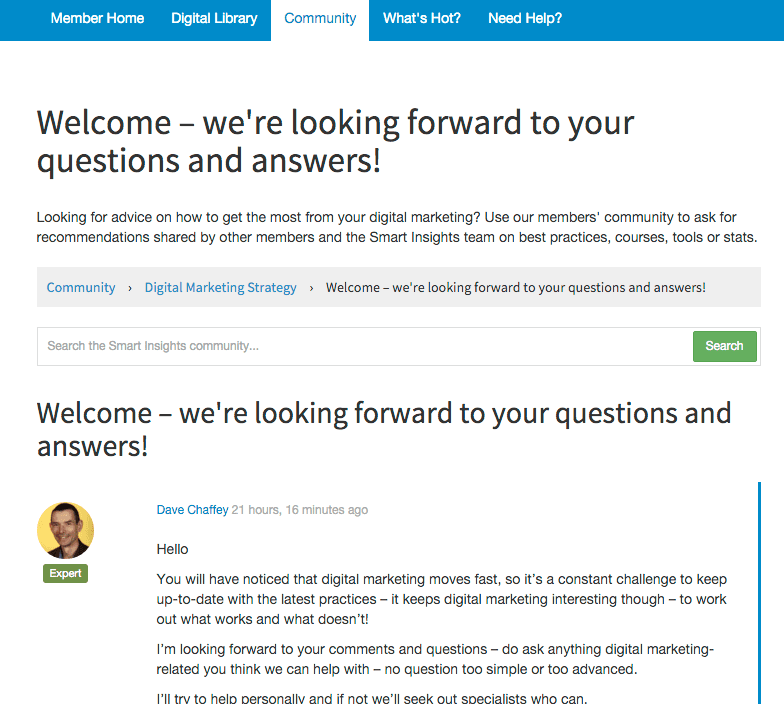Viewport: 784px width, 704px height.
Task: Open Digital Marketing Strategy breadcrumb link
Action: 221,288
